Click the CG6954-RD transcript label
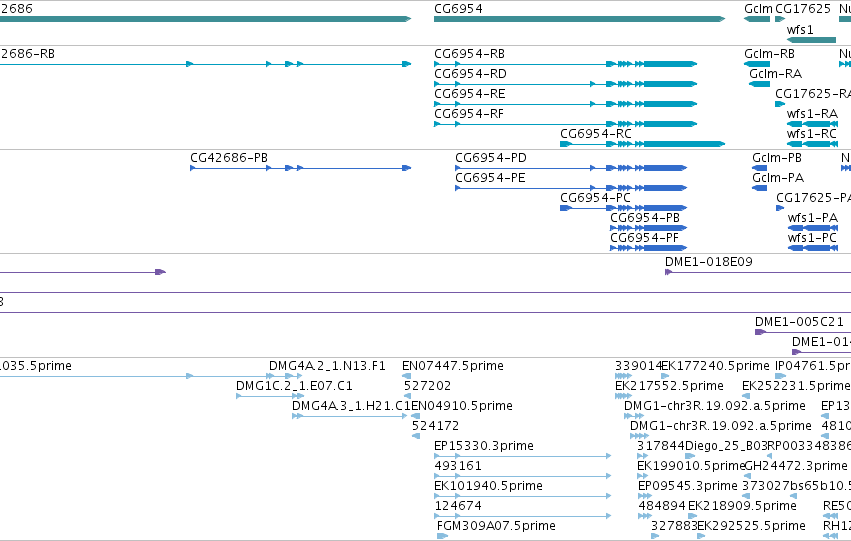The image size is (851, 541). tap(470, 74)
